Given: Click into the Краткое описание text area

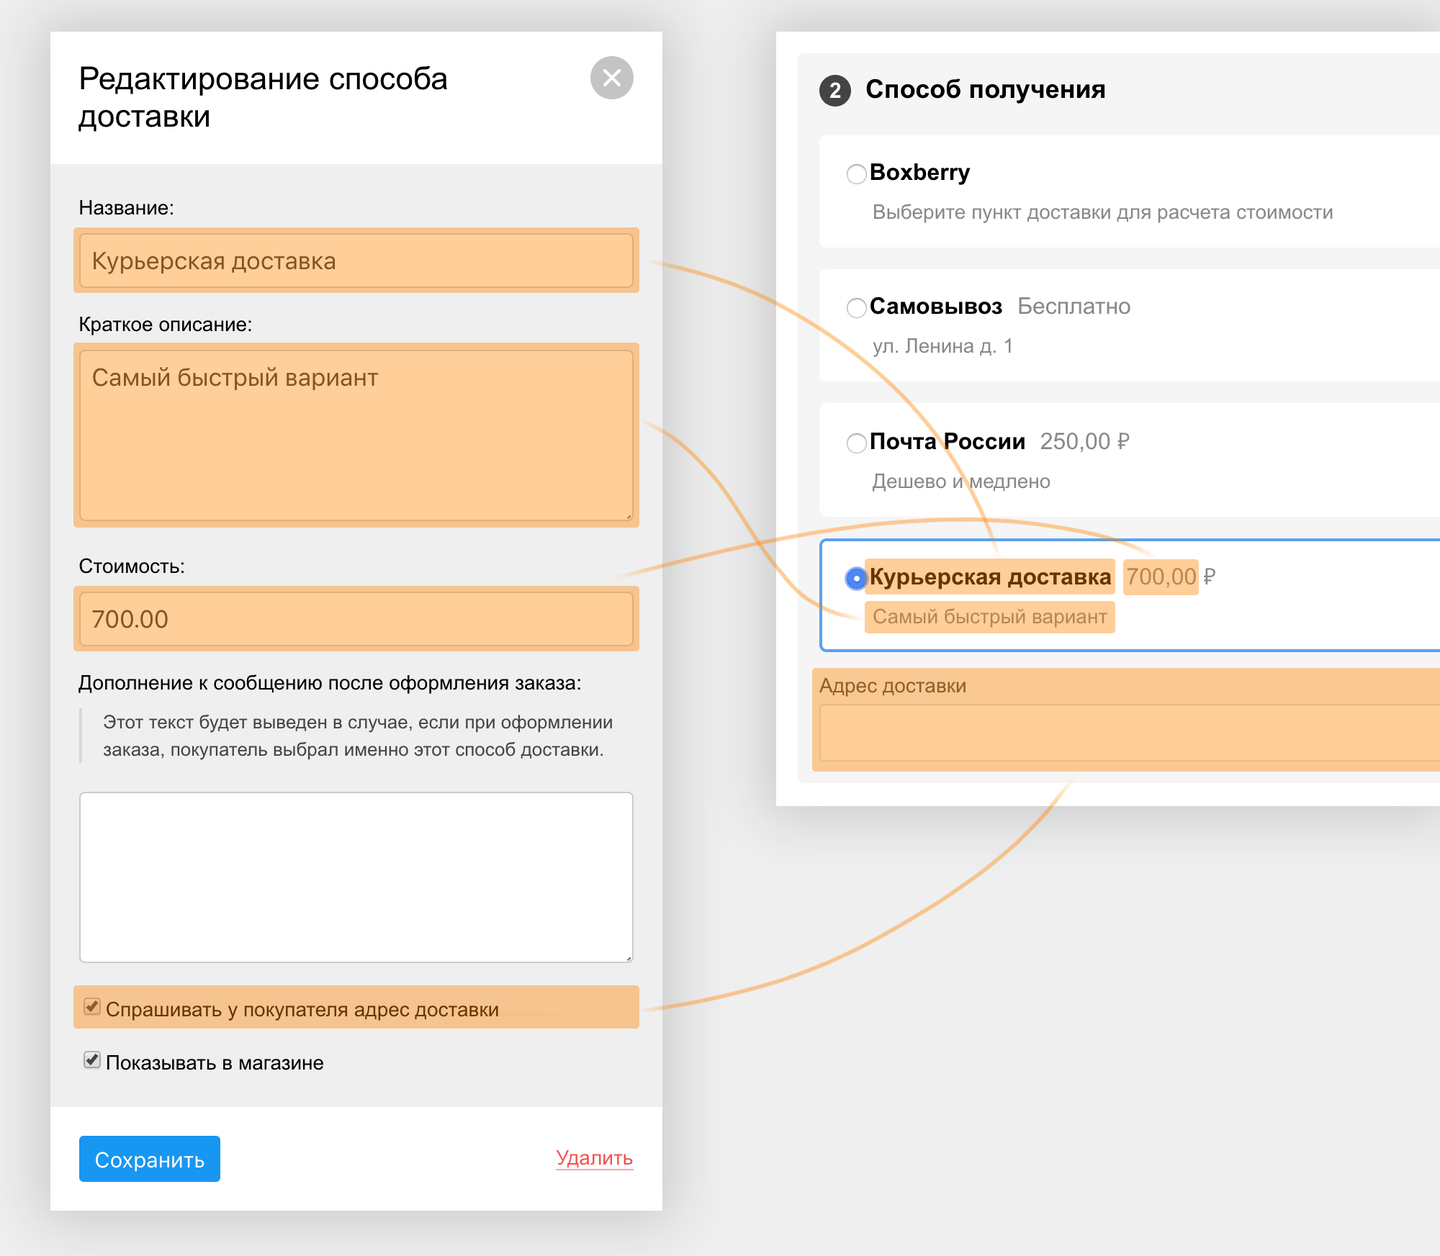Looking at the screenshot, I should (x=356, y=435).
